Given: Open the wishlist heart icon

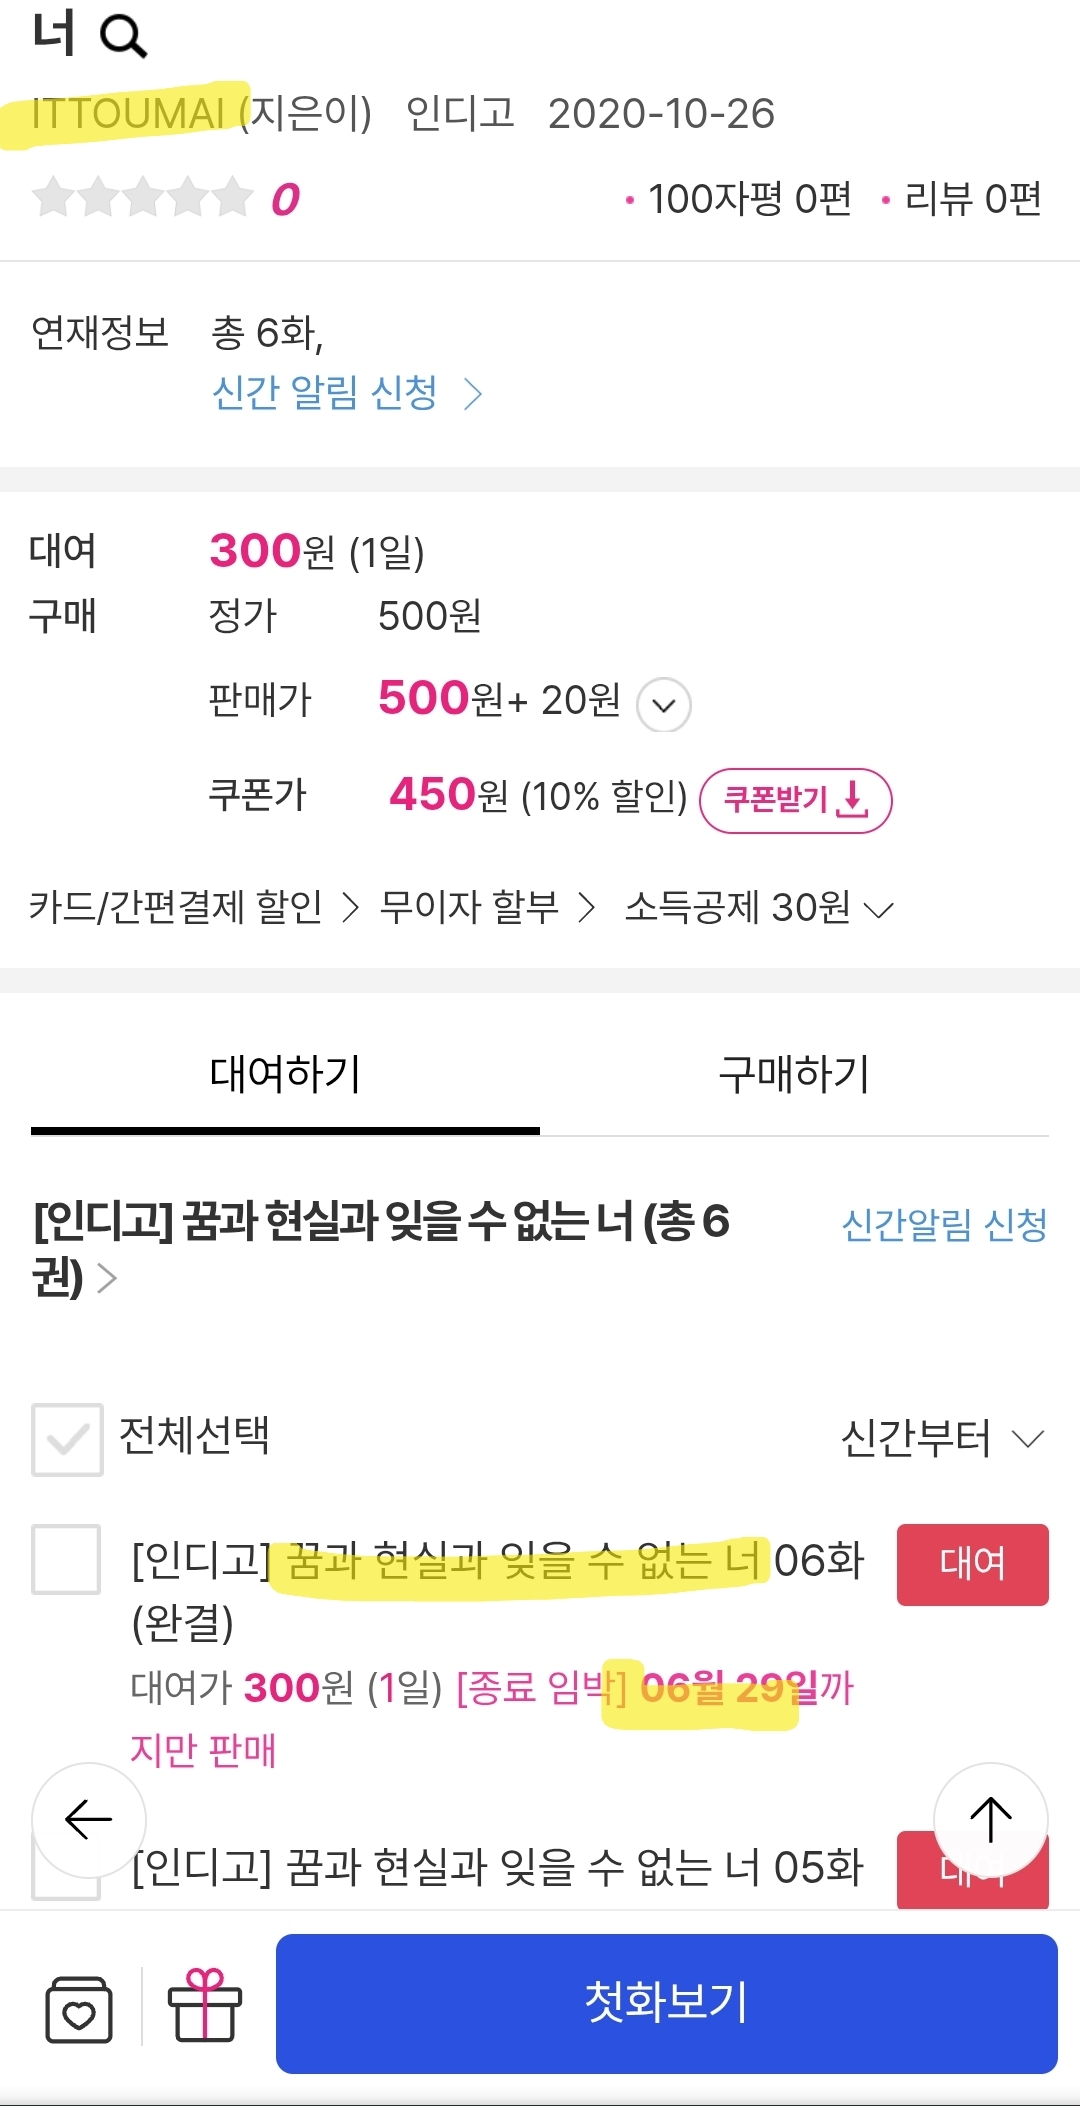Looking at the screenshot, I should pos(78,2008).
